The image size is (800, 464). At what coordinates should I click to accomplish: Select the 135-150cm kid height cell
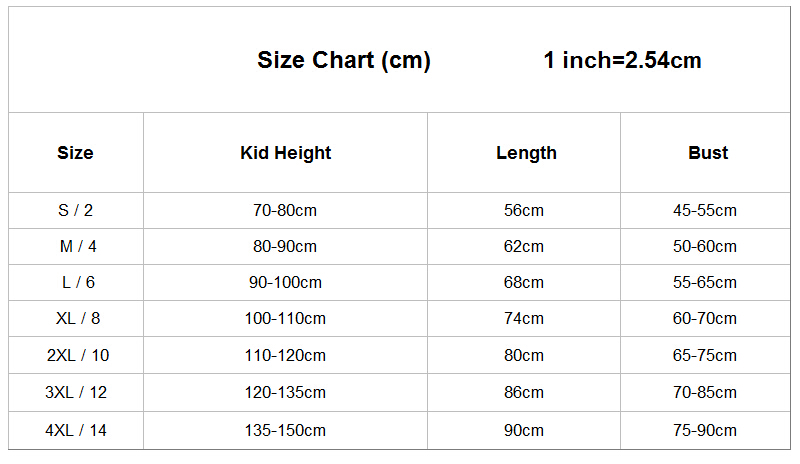click(x=285, y=430)
